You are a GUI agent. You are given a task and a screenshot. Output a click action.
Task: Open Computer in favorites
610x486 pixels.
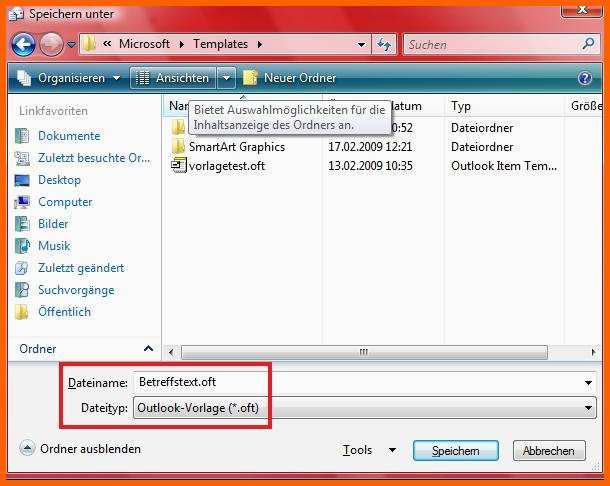tap(65, 202)
